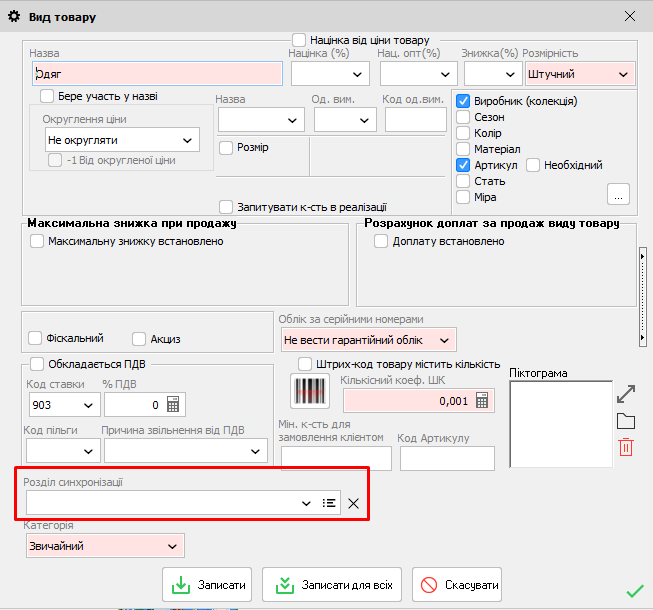Open calculator for % ПДВ field
The image size is (653, 610).
[x=173, y=405]
